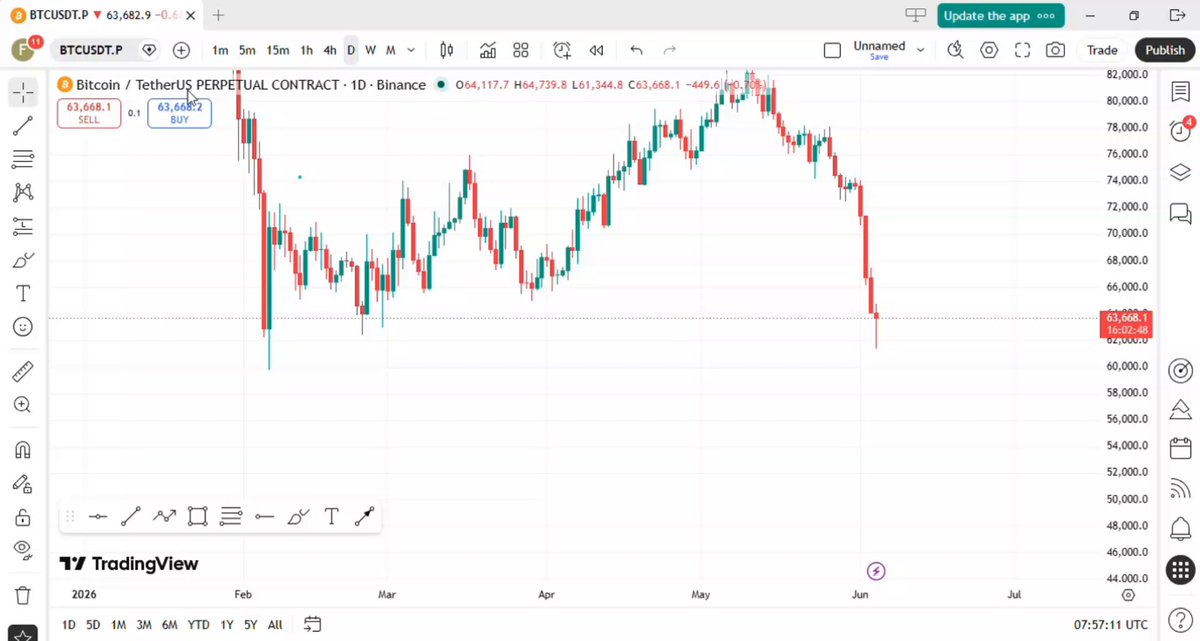Expand the timeframe interval dropdown
The image size is (1200, 641).
[412, 50]
